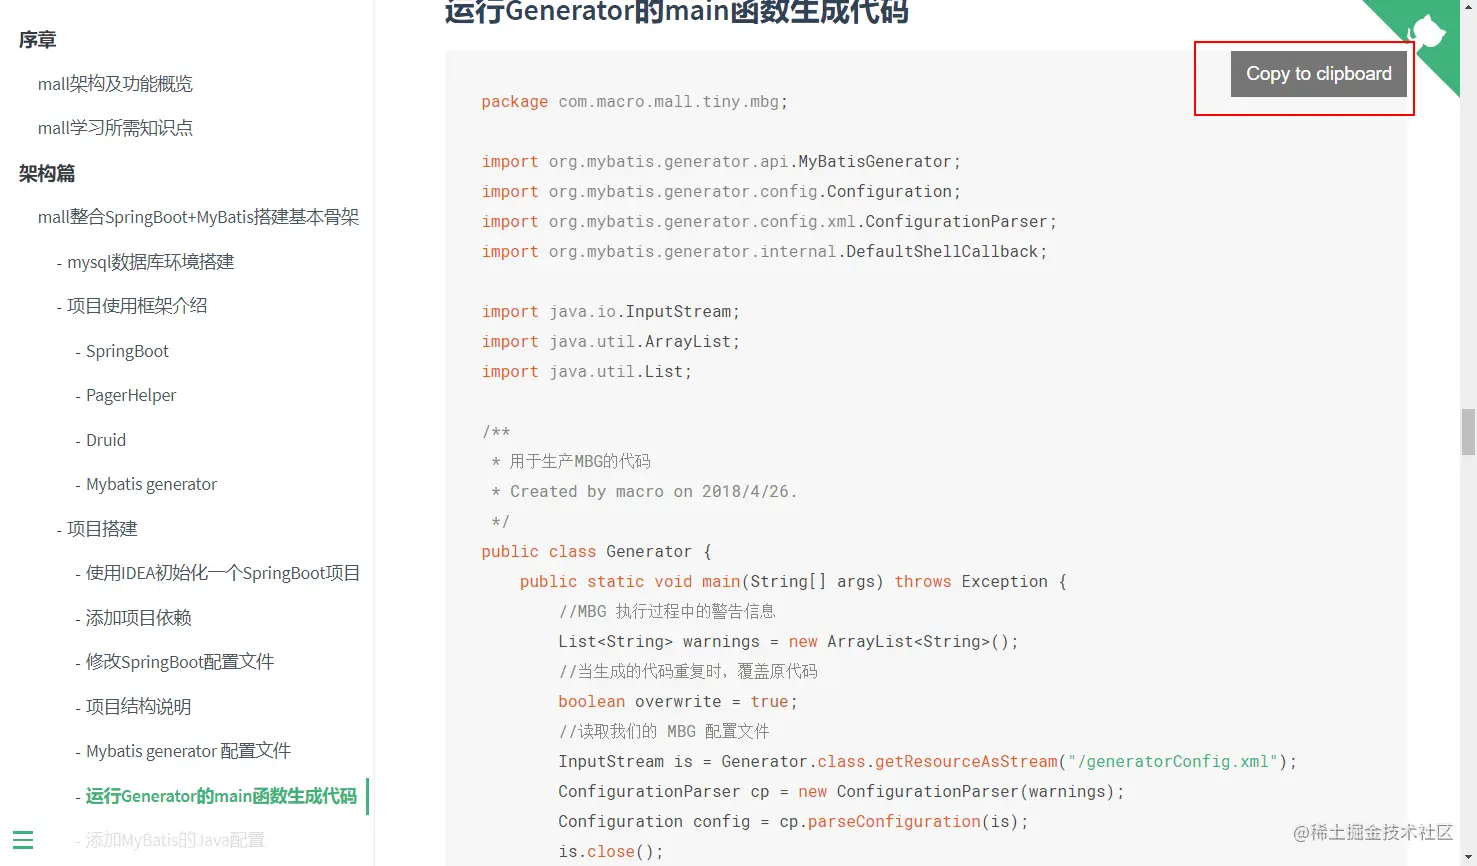The height and width of the screenshot is (866, 1477).
Task: Copy code with Copy to clipboard button
Action: pos(1318,74)
